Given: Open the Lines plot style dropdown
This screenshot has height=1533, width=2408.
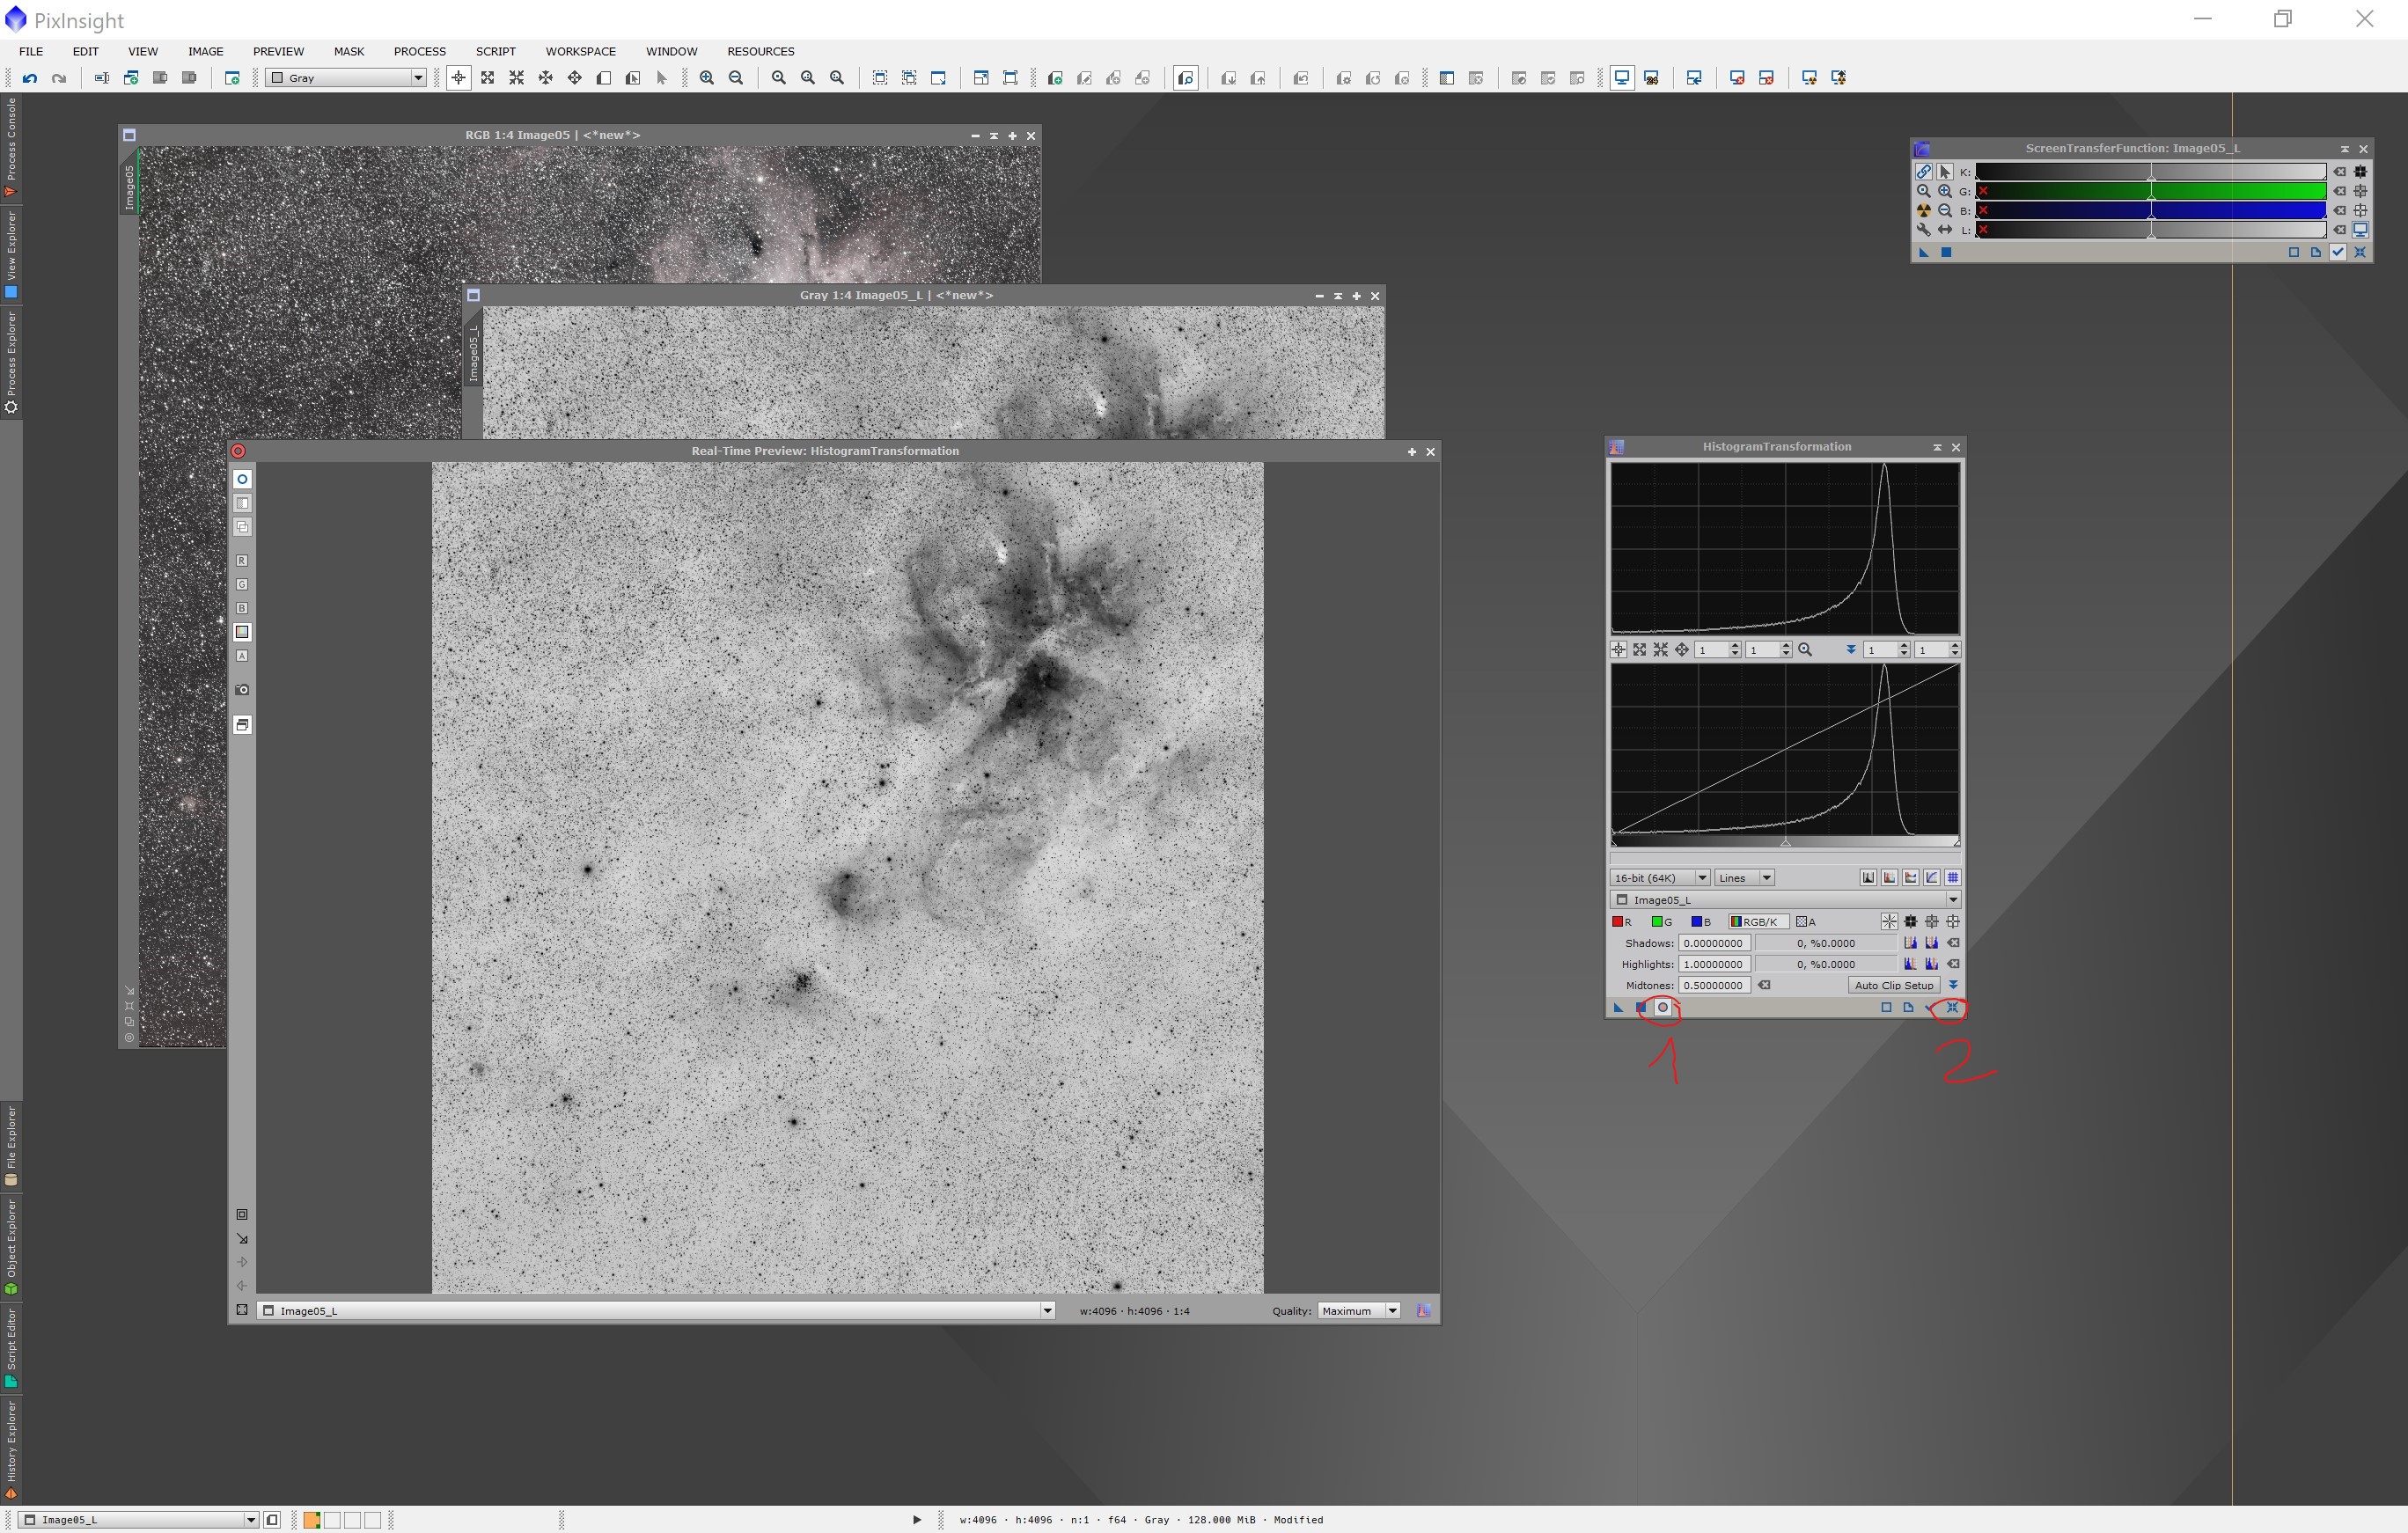Looking at the screenshot, I should tap(1745, 878).
